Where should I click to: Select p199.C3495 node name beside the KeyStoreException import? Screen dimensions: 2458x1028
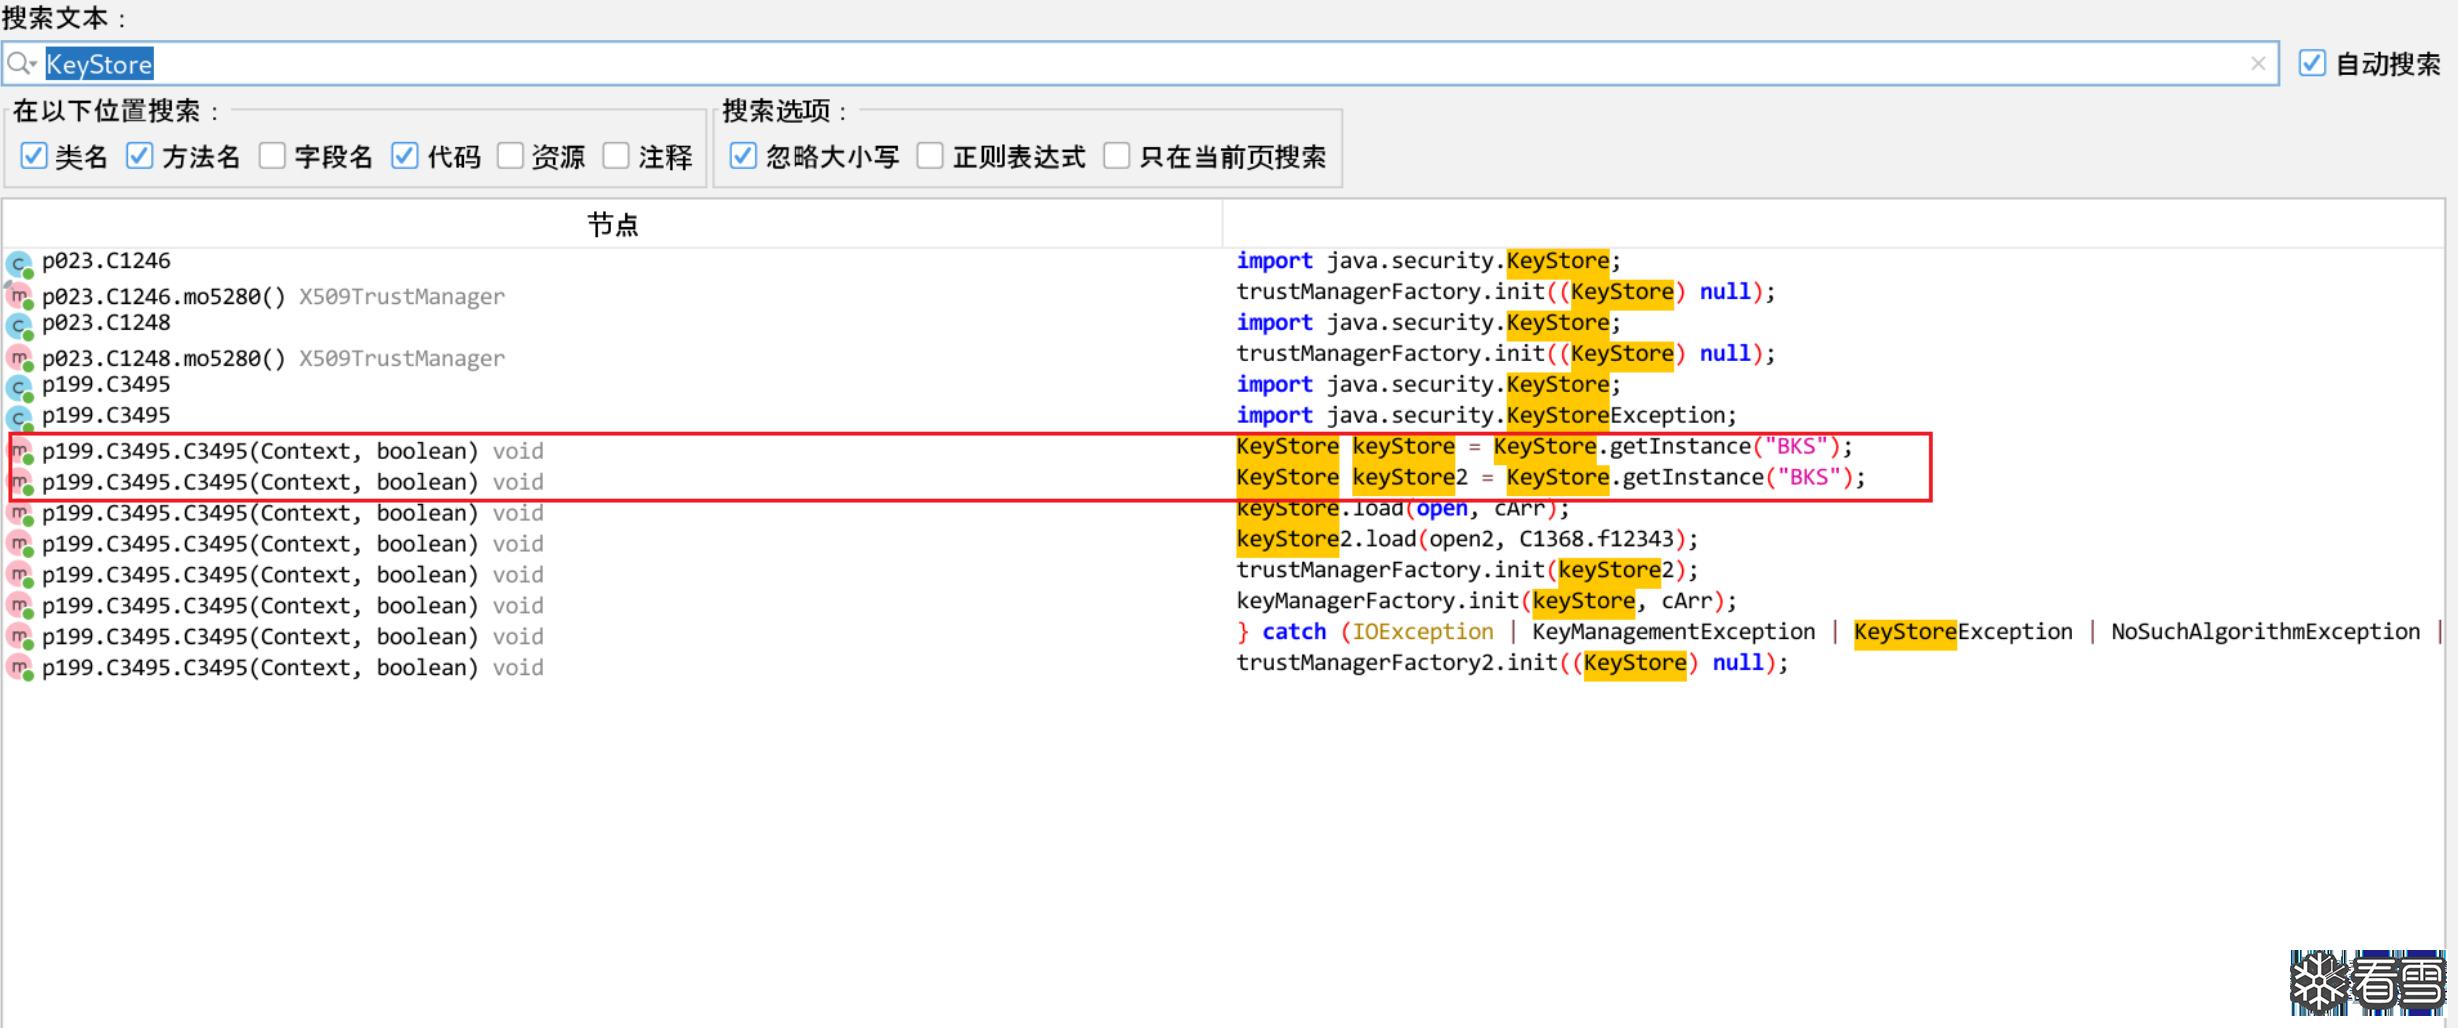coord(106,416)
